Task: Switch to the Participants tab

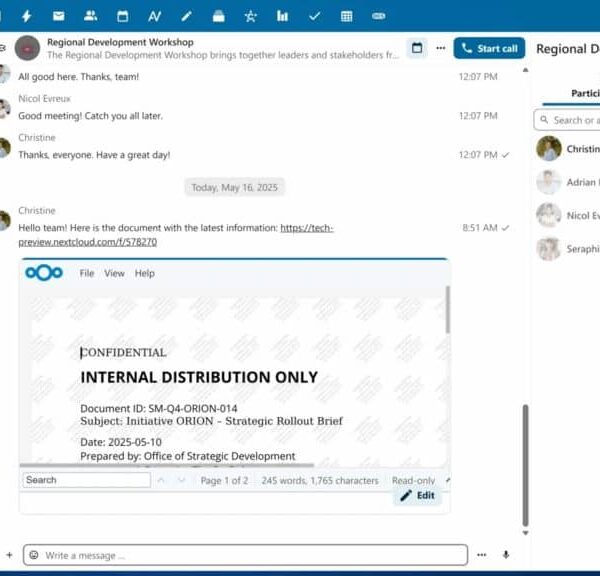Action: [x=585, y=93]
